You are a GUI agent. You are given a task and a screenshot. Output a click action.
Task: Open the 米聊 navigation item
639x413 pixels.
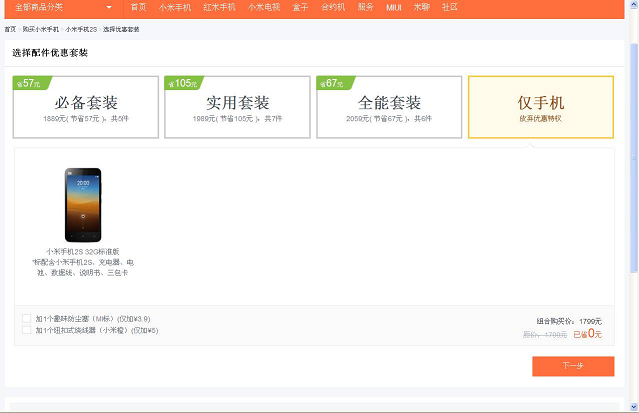422,7
